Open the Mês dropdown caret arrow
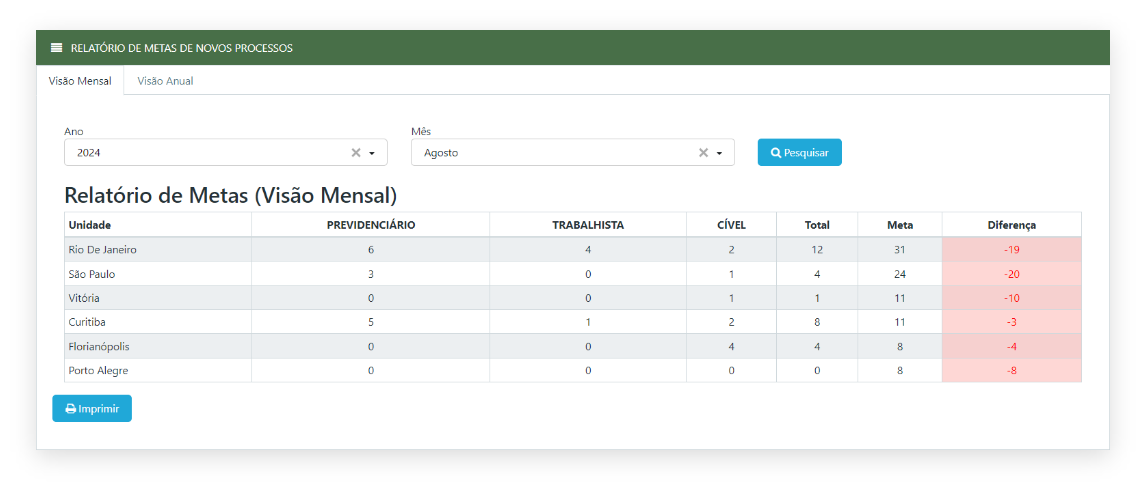This screenshot has height=492, width=1146. (719, 153)
